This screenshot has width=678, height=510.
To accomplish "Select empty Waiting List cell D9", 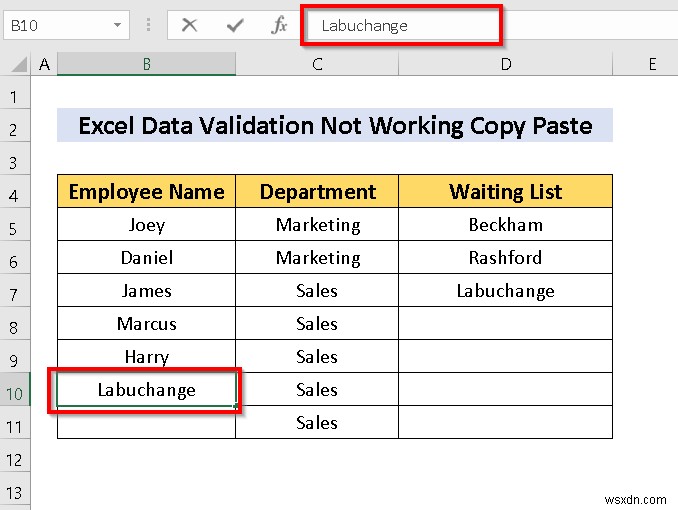I will (x=505, y=356).
